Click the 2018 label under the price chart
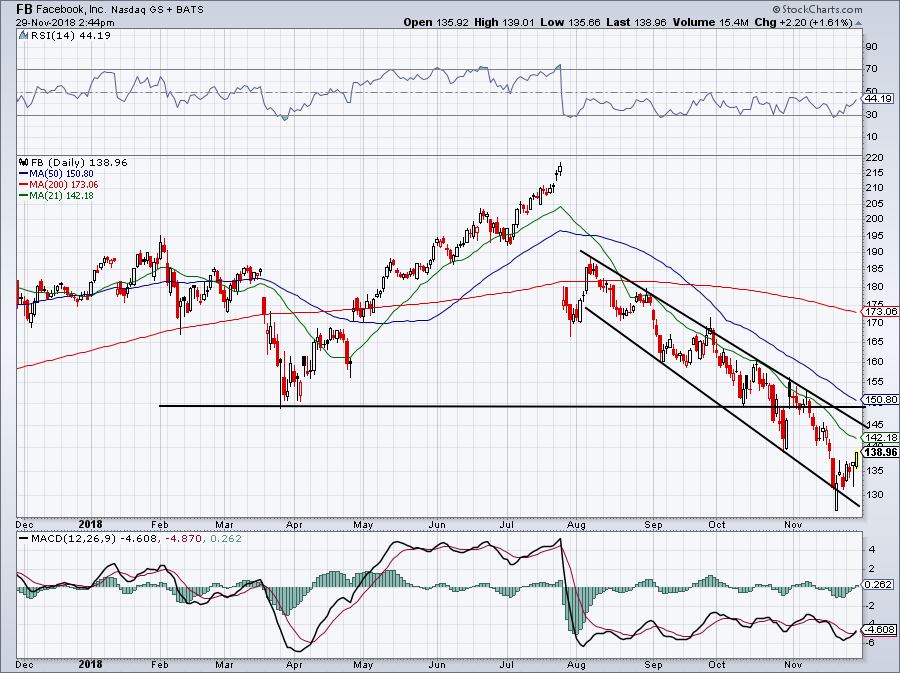Screen dimensions: 900x673 coord(90,524)
